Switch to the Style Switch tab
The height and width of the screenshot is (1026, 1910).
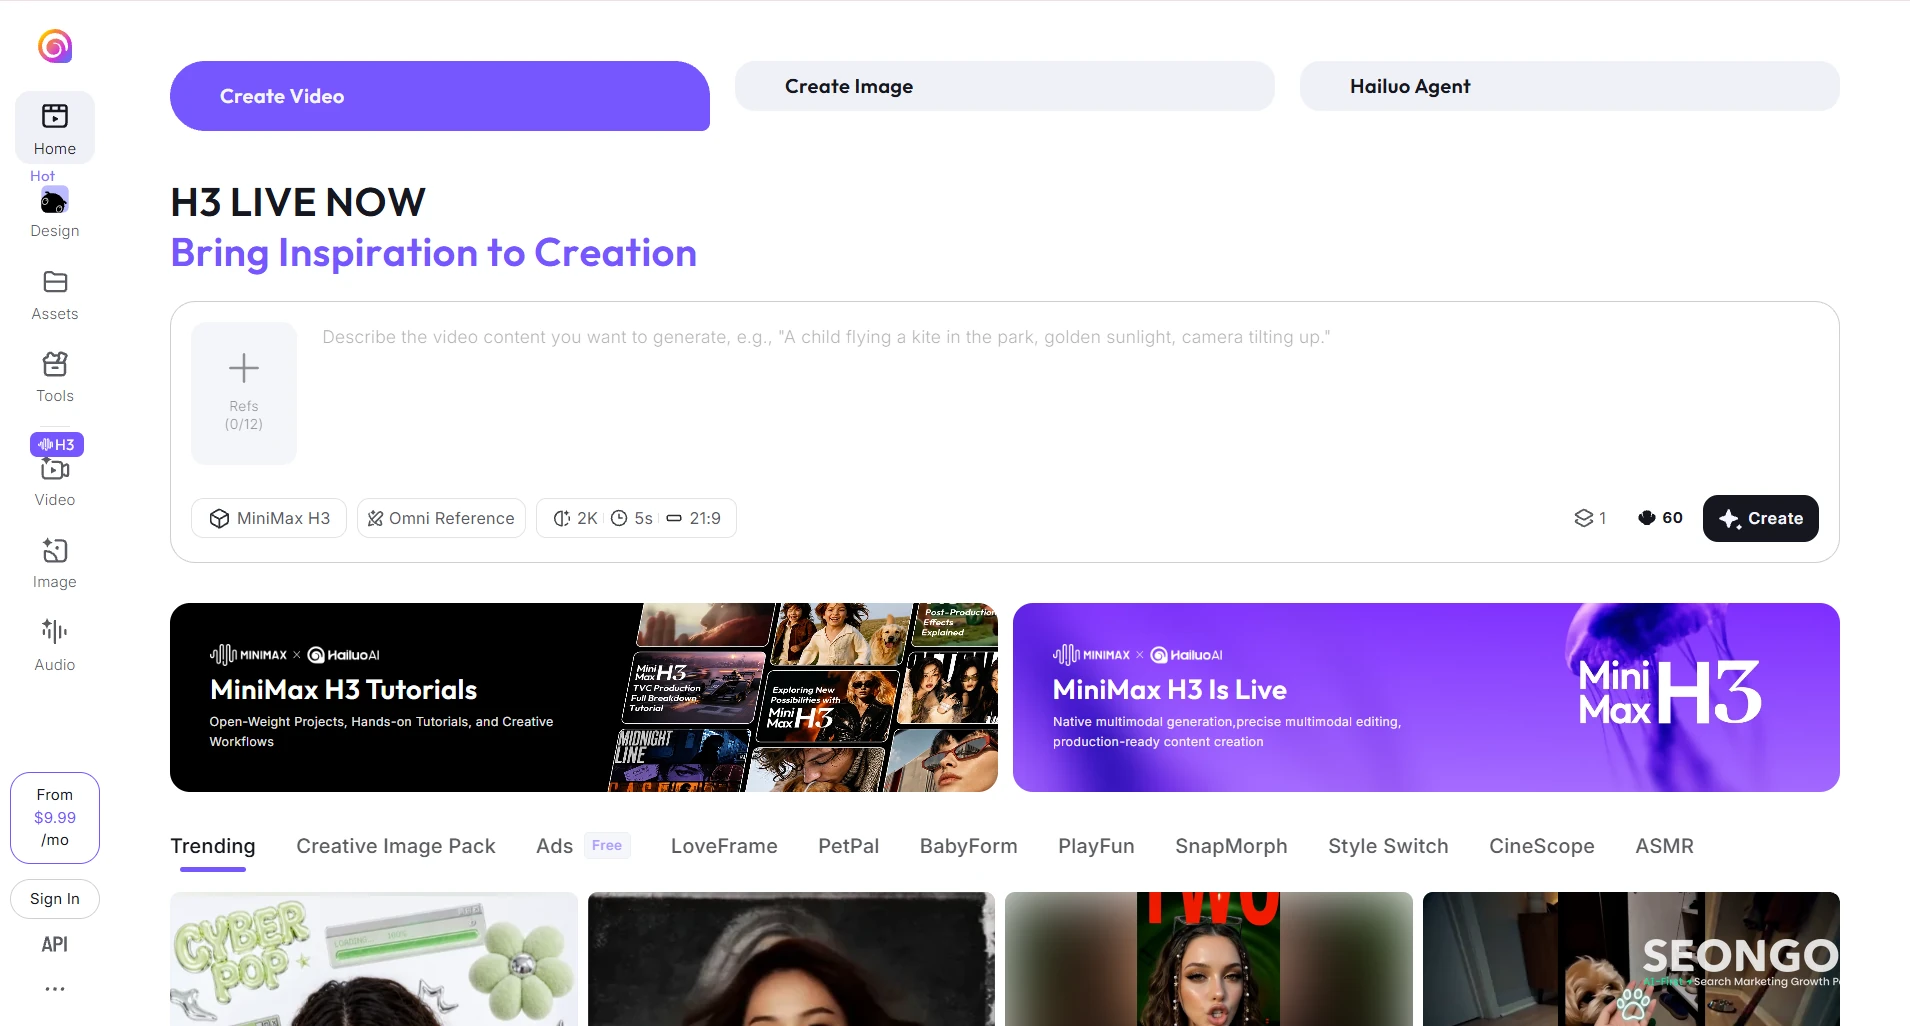pos(1388,846)
